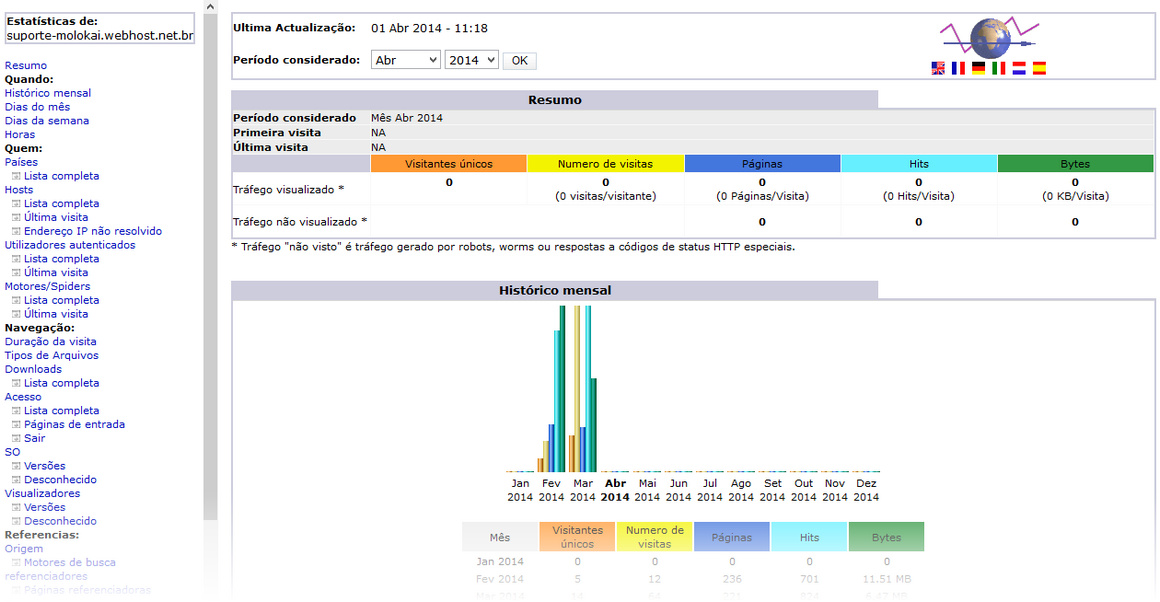
Task: Switch language using the British flag
Action: tap(938, 69)
